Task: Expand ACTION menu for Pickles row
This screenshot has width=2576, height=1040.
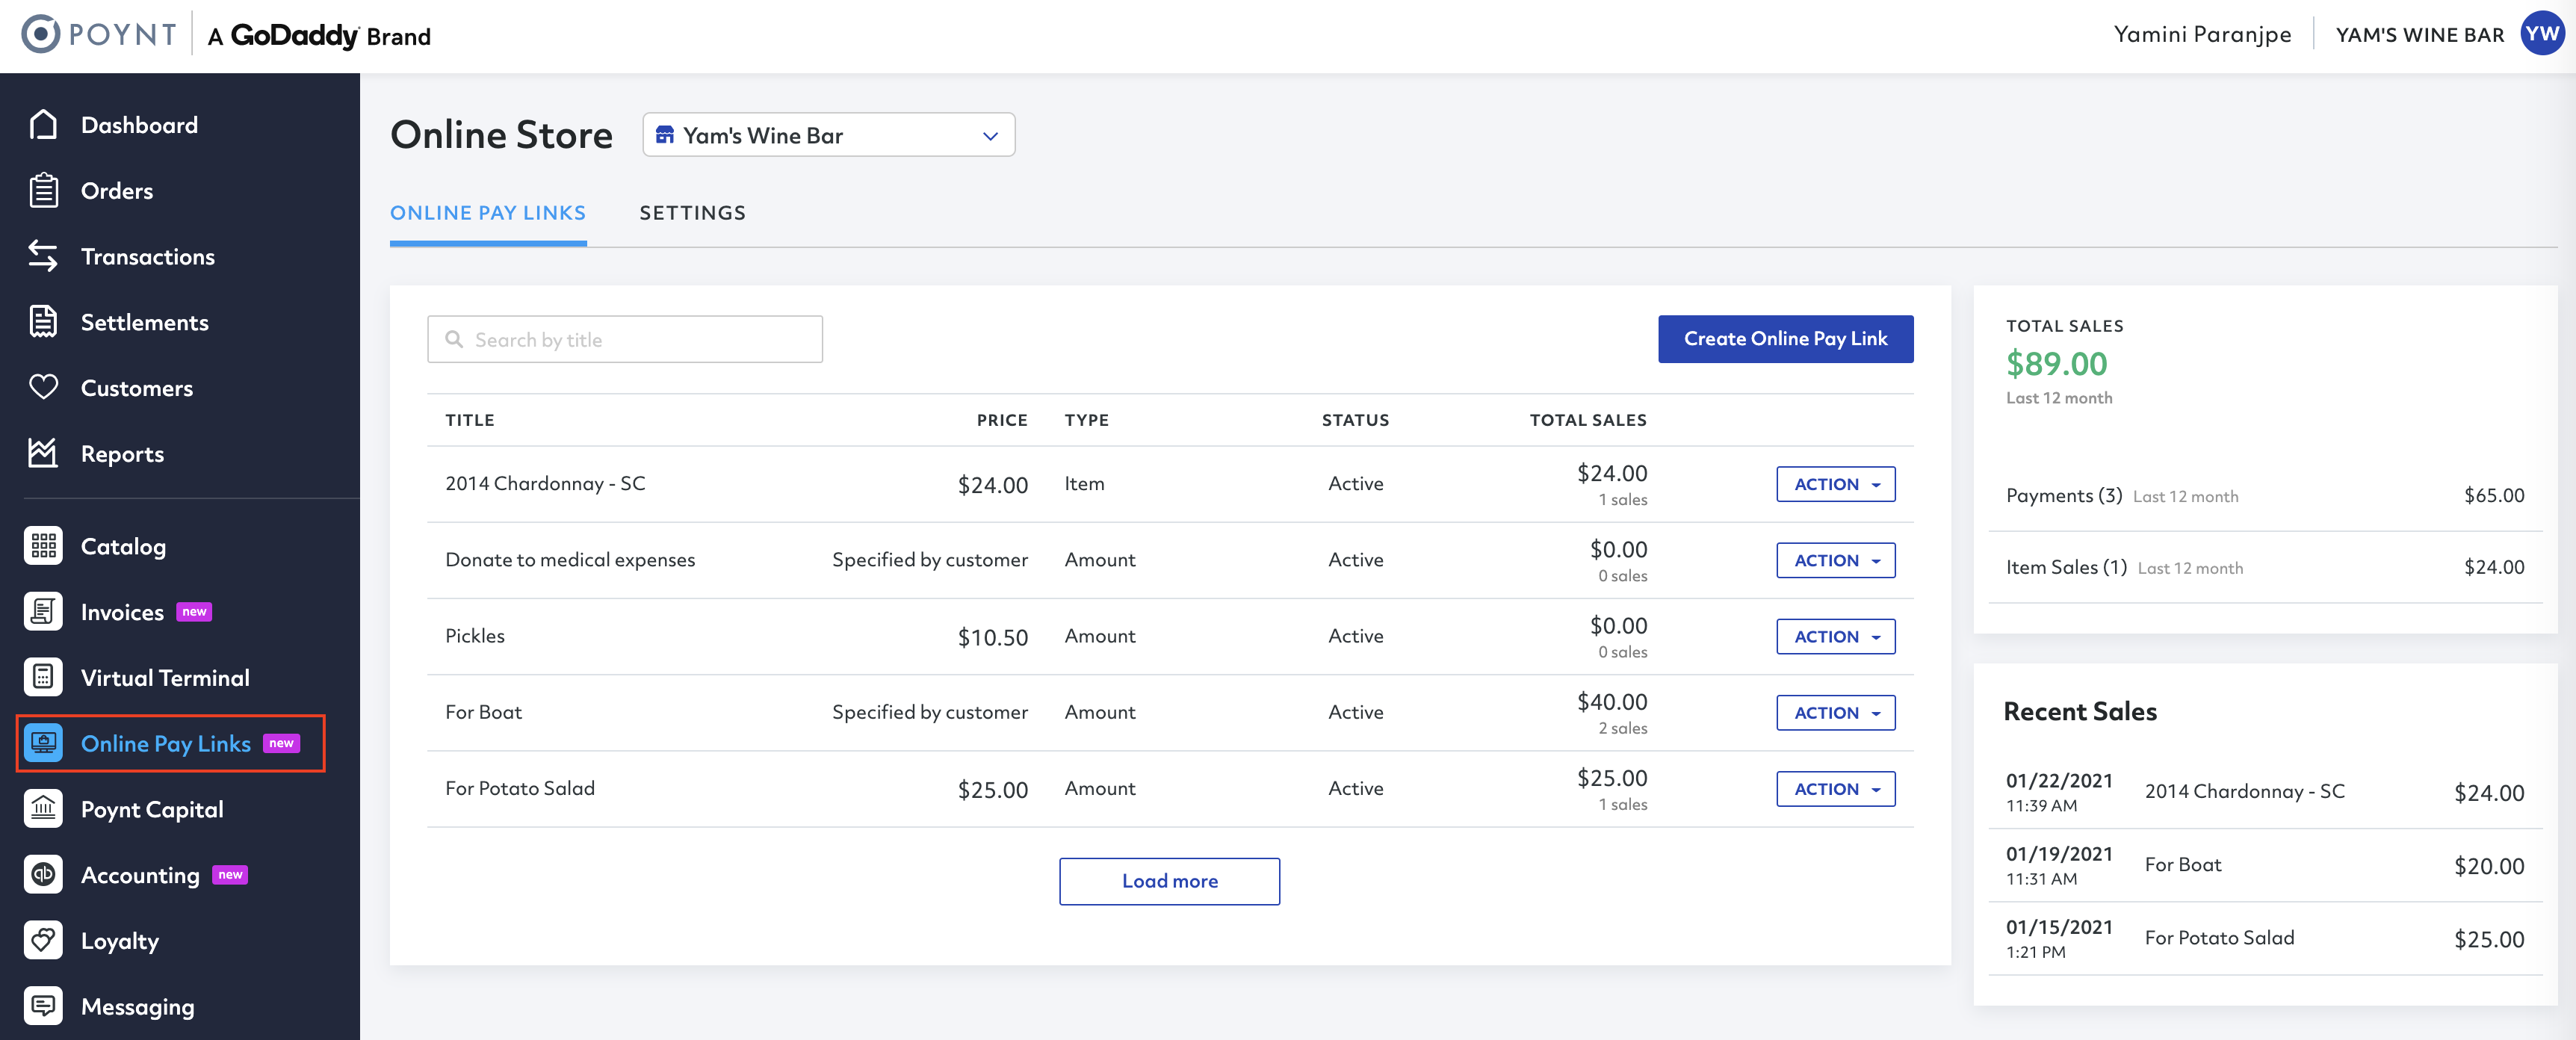Action: [x=1835, y=637]
